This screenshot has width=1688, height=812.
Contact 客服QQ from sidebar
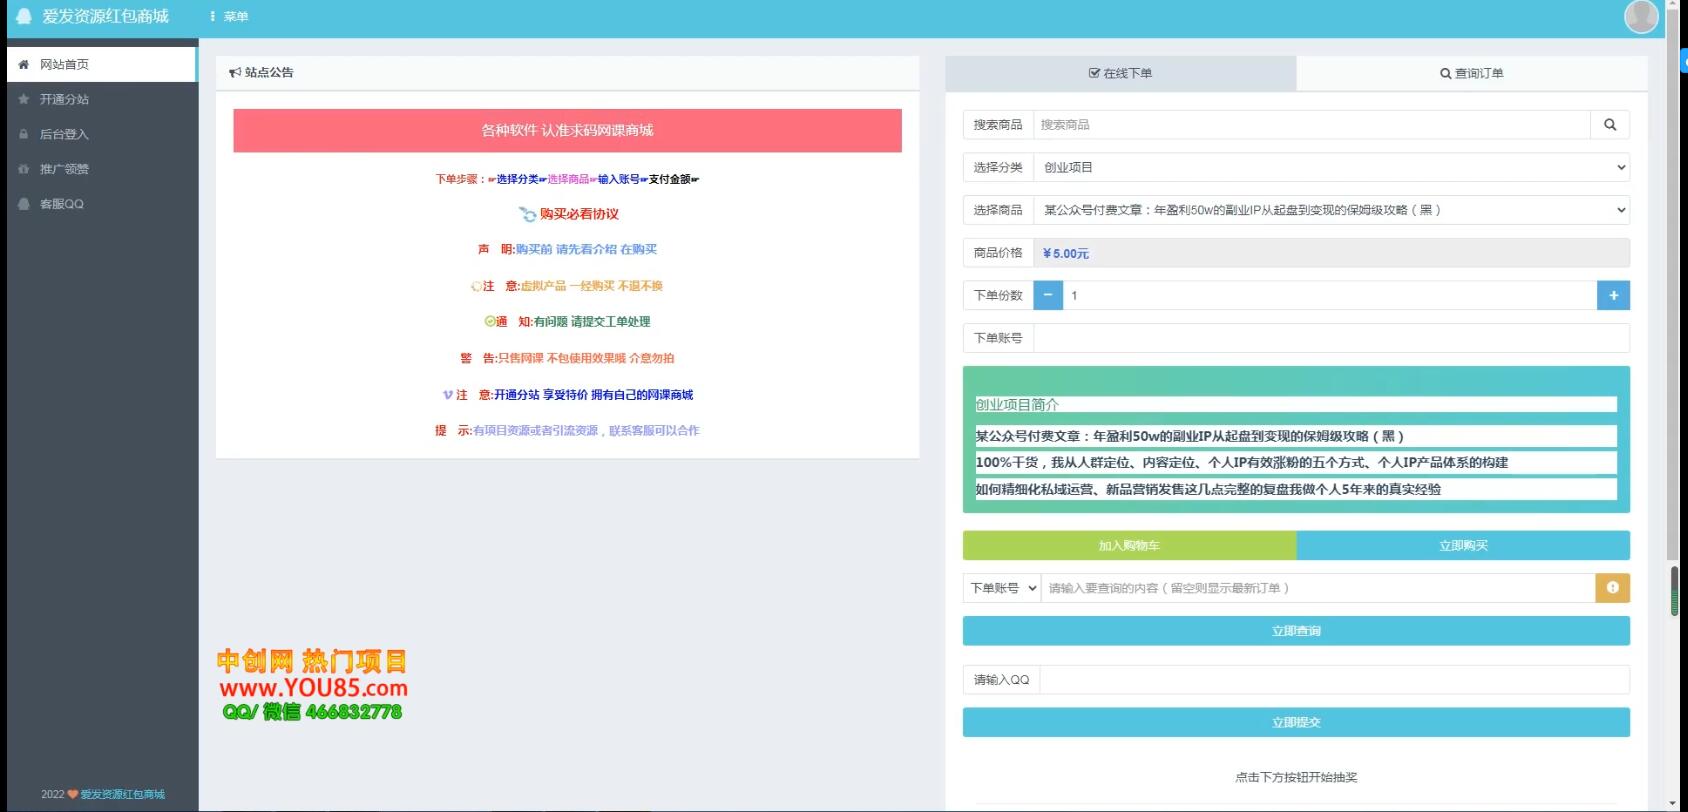click(61, 204)
